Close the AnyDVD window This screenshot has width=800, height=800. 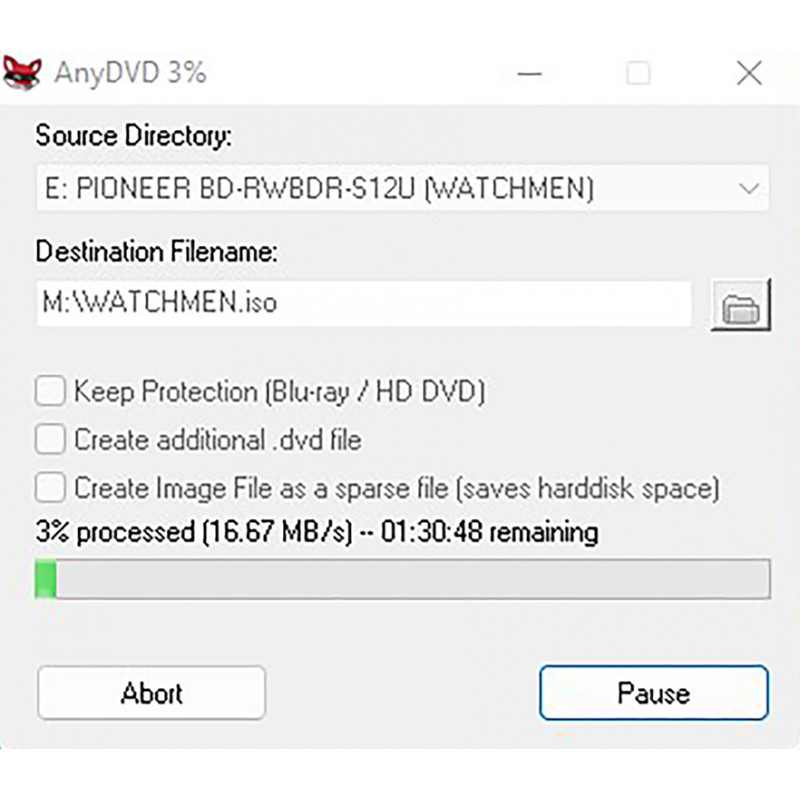pos(749,73)
